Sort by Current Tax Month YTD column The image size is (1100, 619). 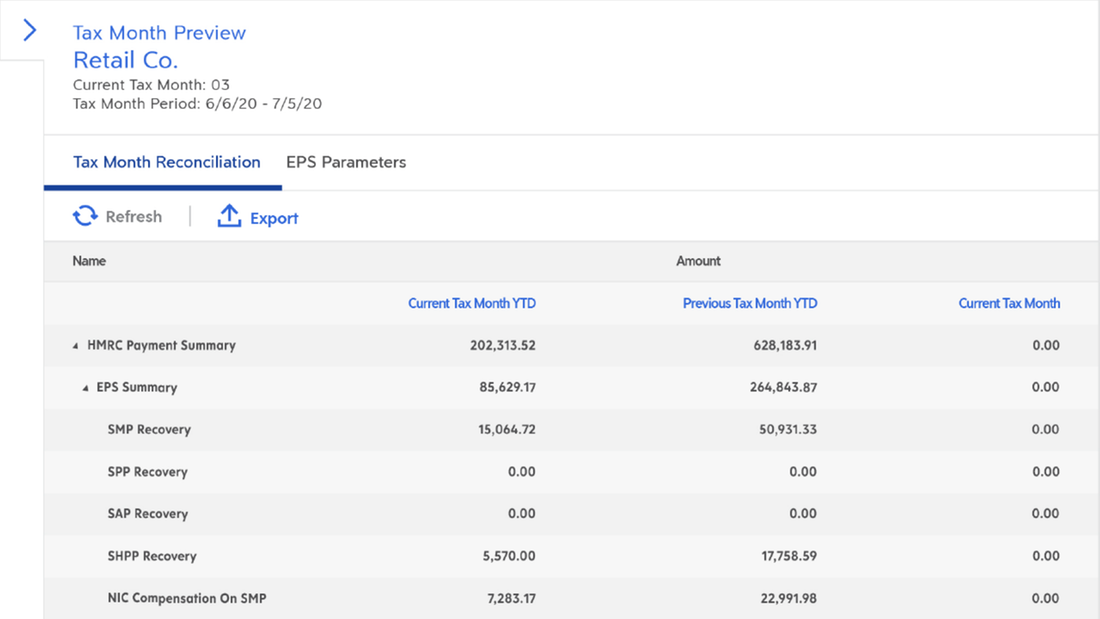pos(471,303)
